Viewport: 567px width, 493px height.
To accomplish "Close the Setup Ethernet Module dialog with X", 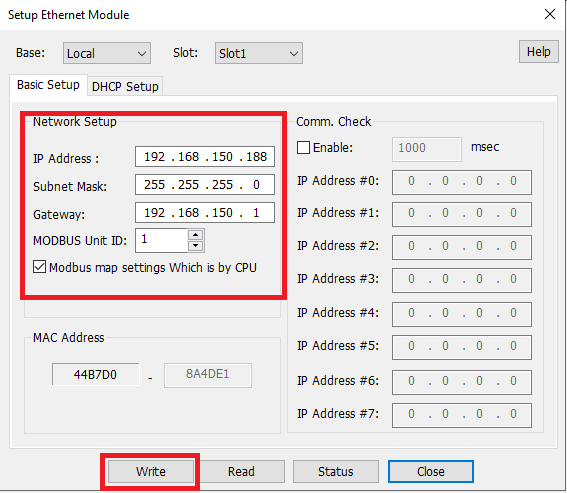I will [x=550, y=14].
